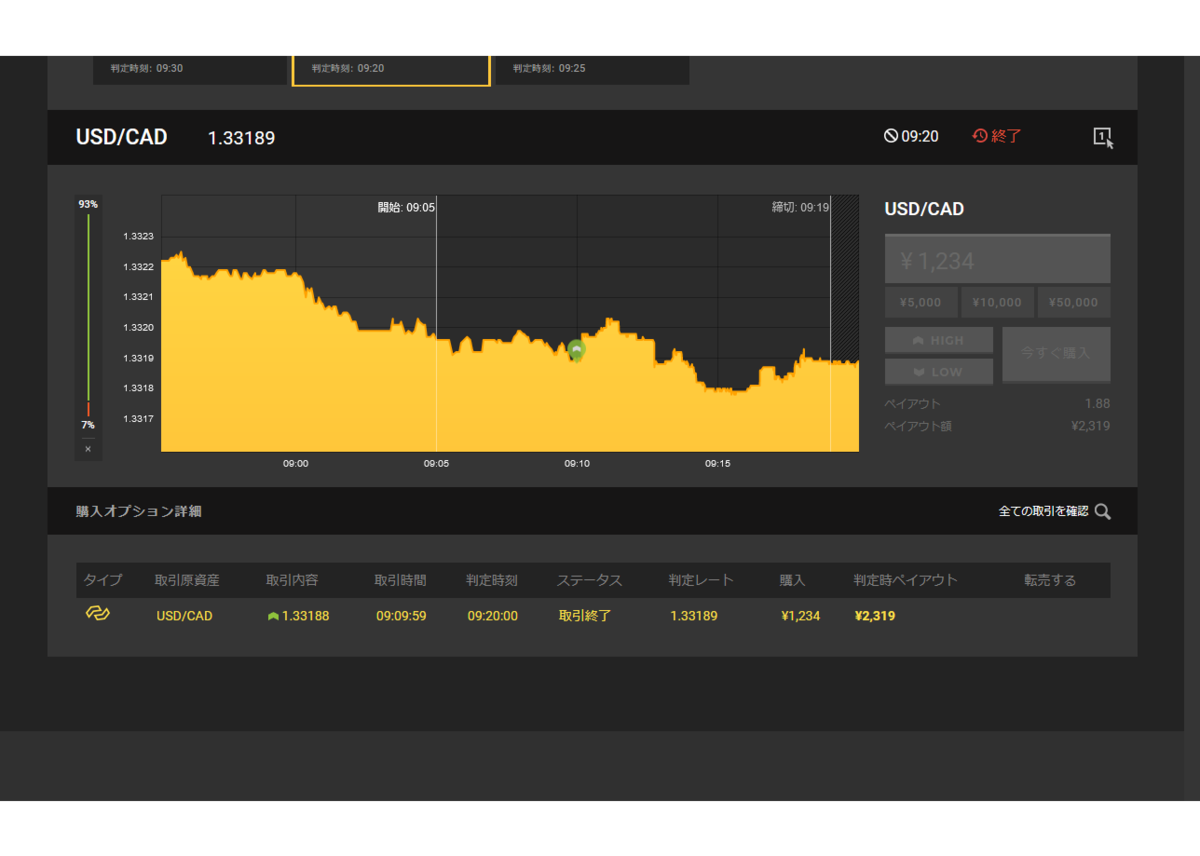Open the one-click trade icon
1200x856 pixels.
(1103, 138)
